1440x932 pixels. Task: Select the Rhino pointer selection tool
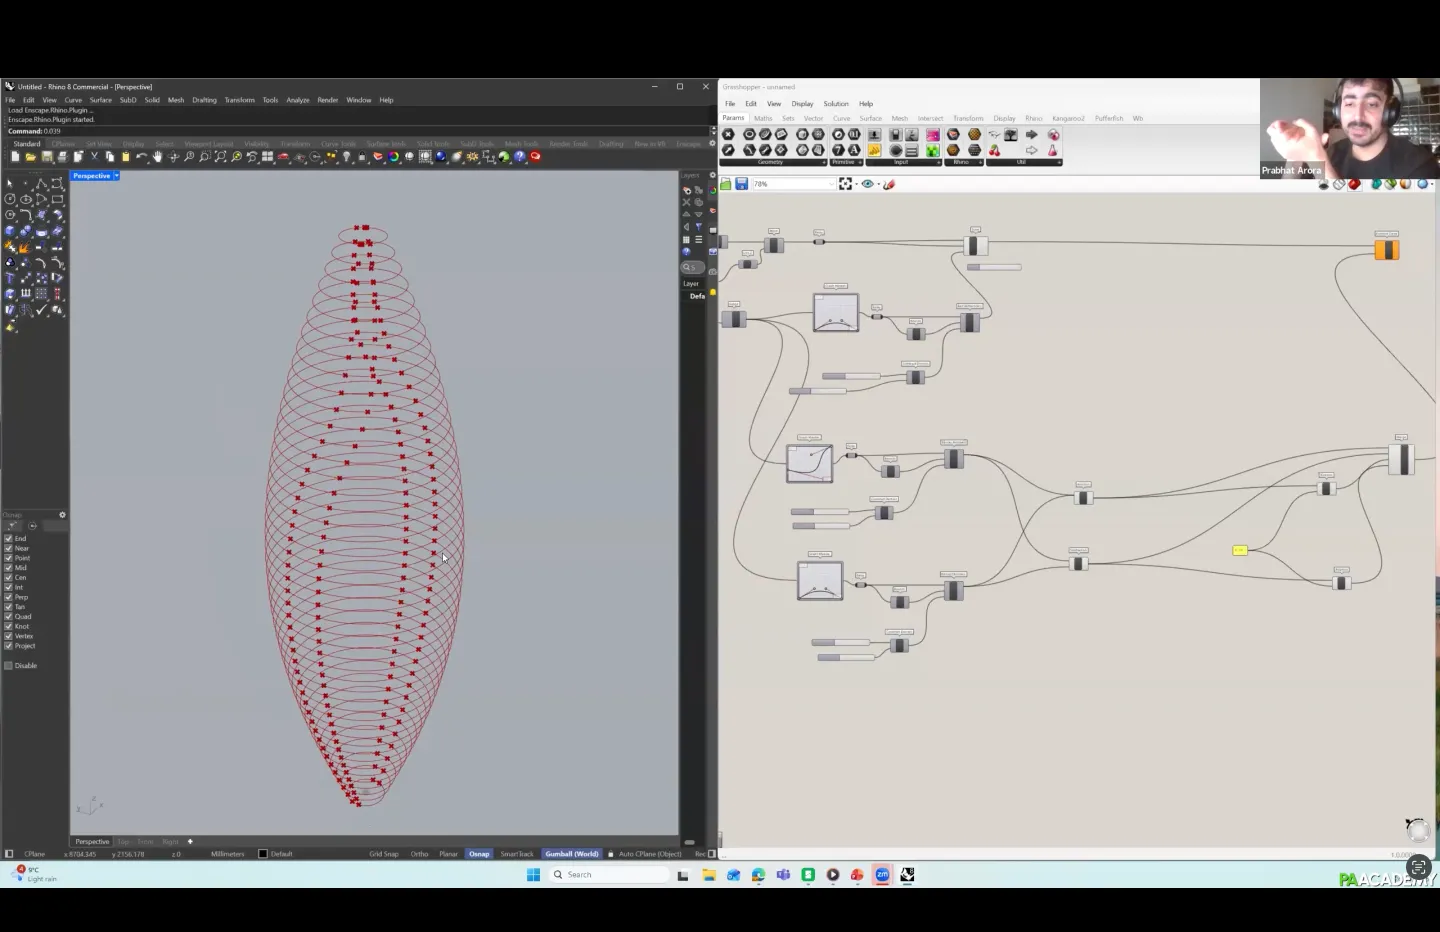pos(10,184)
